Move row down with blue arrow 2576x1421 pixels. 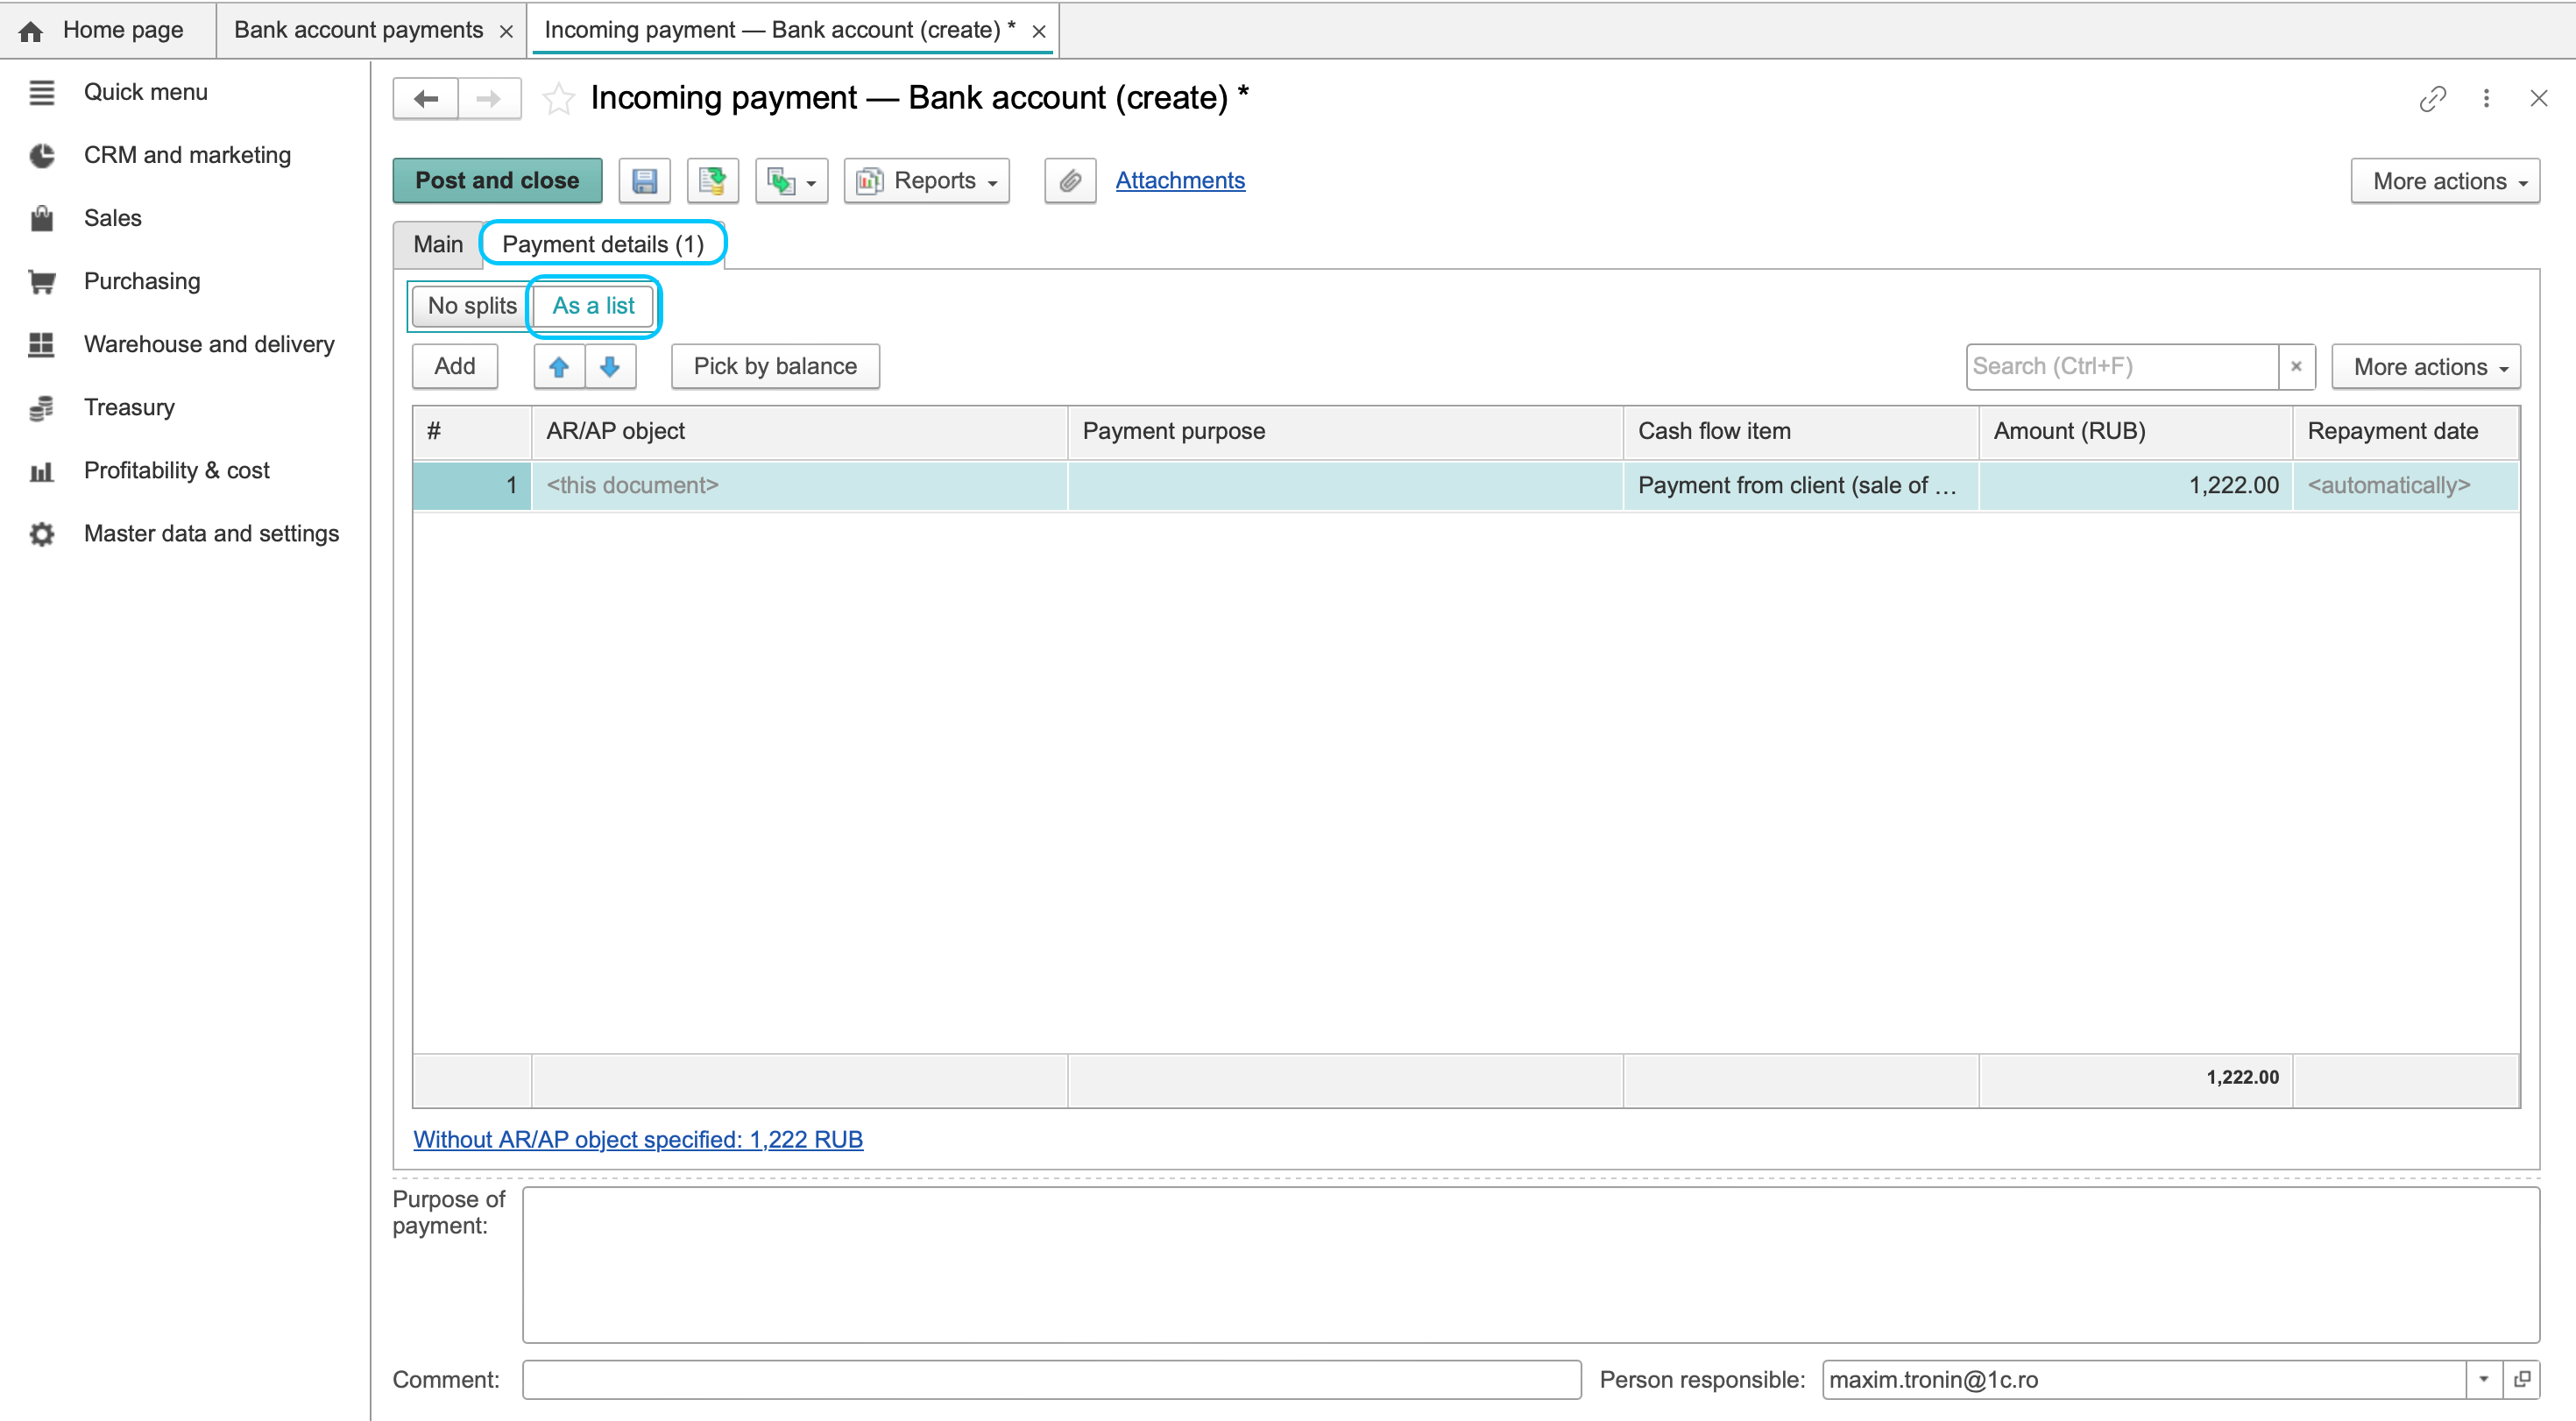(610, 367)
